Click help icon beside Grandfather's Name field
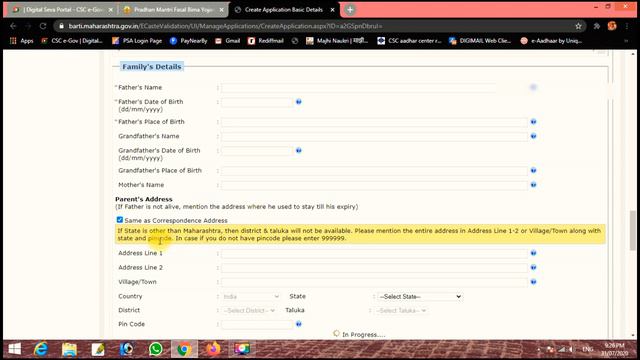The image size is (640, 360). point(533,136)
